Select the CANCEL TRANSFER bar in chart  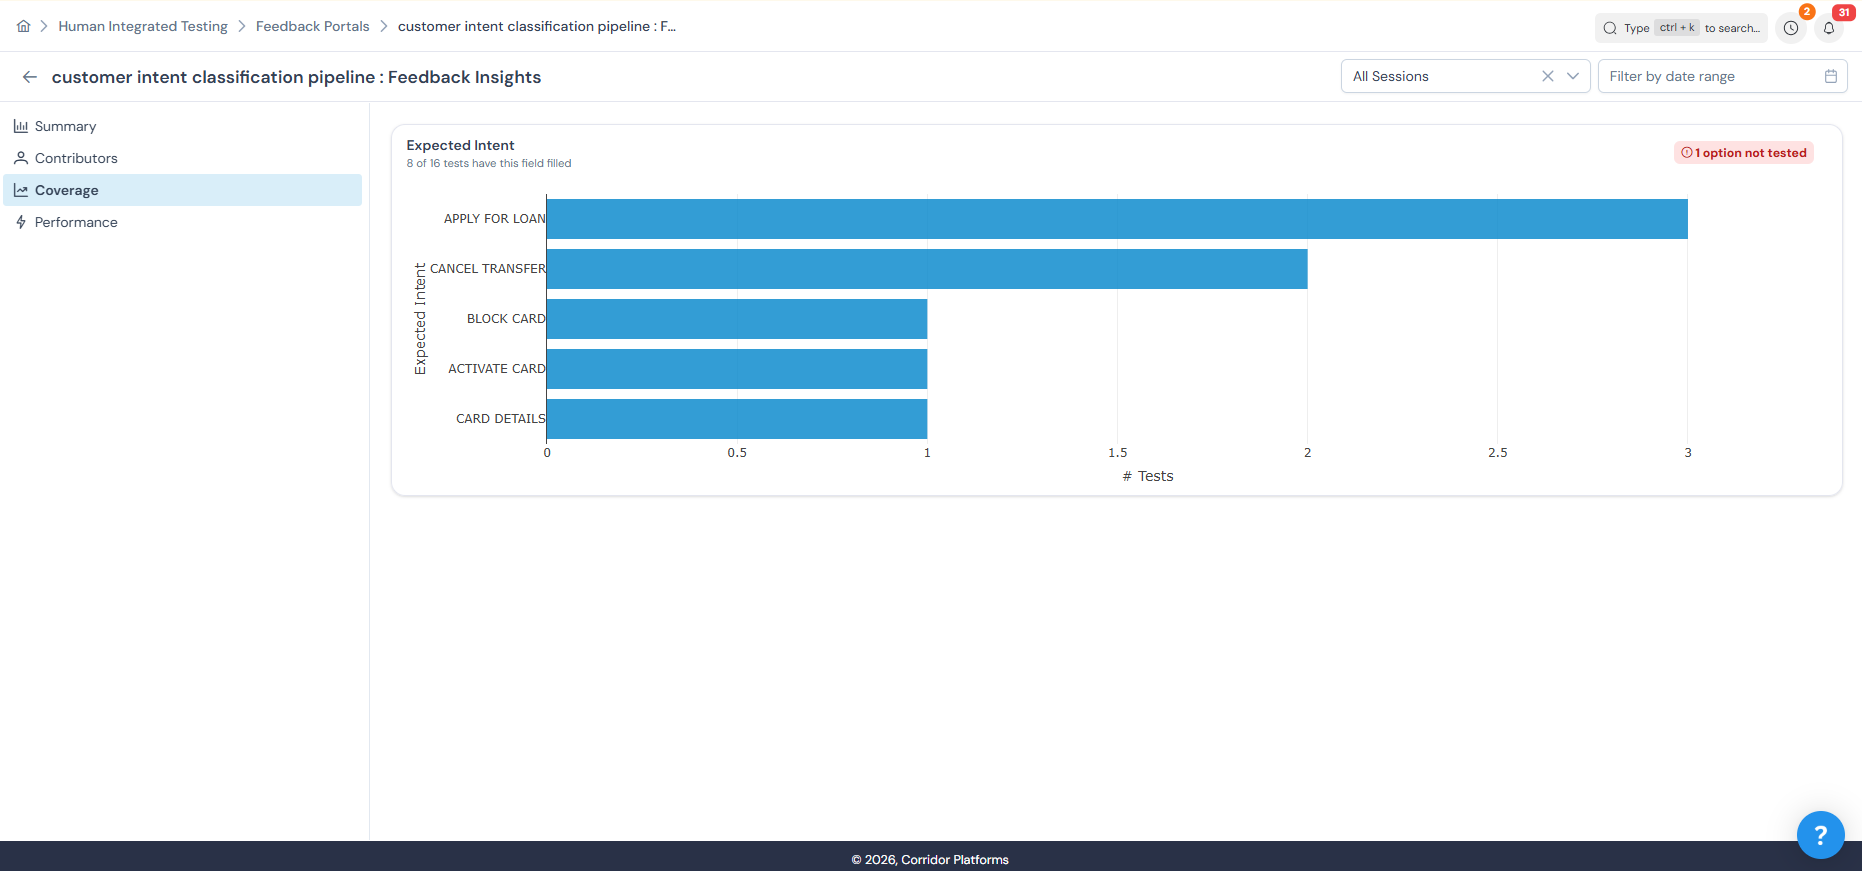[926, 269]
